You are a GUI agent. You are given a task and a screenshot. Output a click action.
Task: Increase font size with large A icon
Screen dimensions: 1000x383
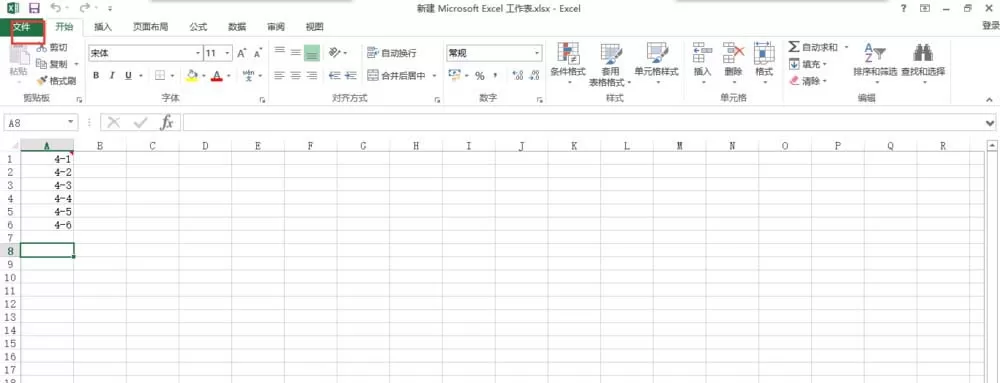click(242, 54)
